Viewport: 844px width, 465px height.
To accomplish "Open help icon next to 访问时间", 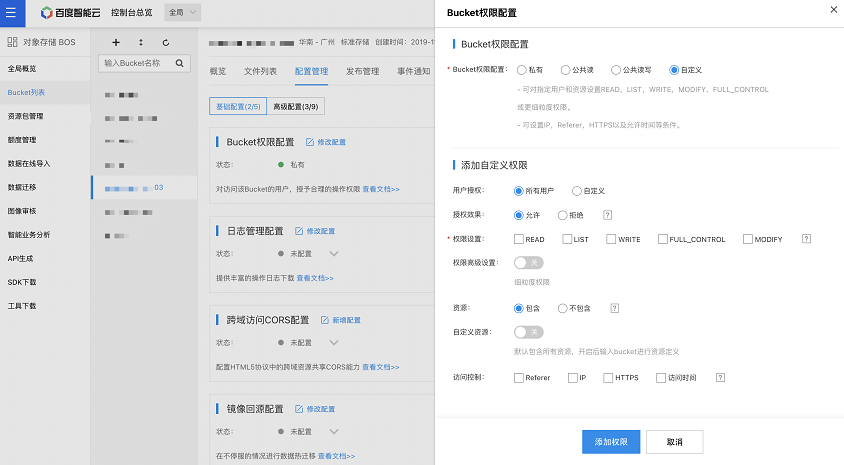I will pyautogui.click(x=721, y=378).
